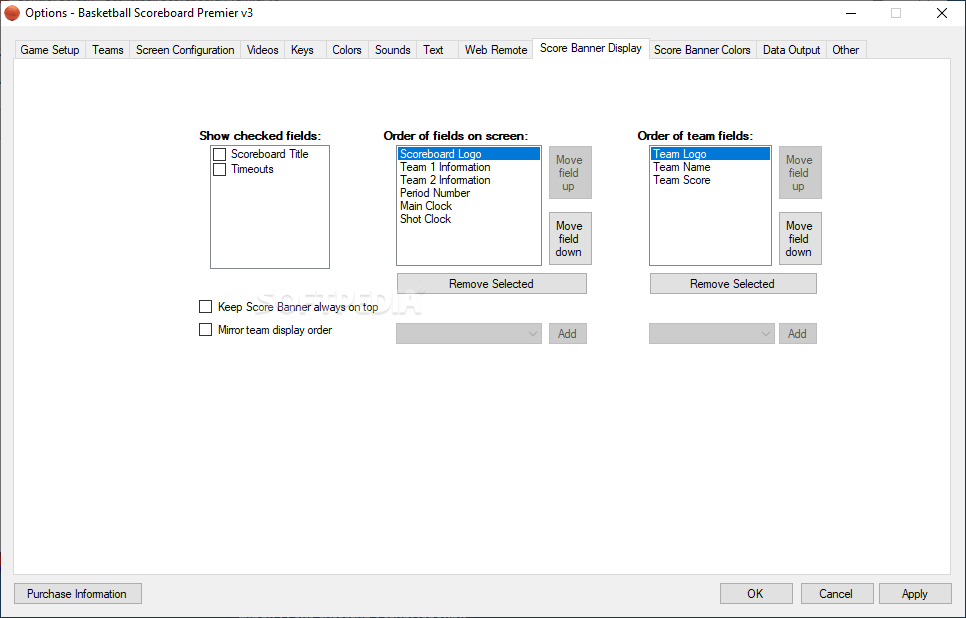Select Shot Clock in the list
The width and height of the screenshot is (966, 618).
(x=469, y=219)
